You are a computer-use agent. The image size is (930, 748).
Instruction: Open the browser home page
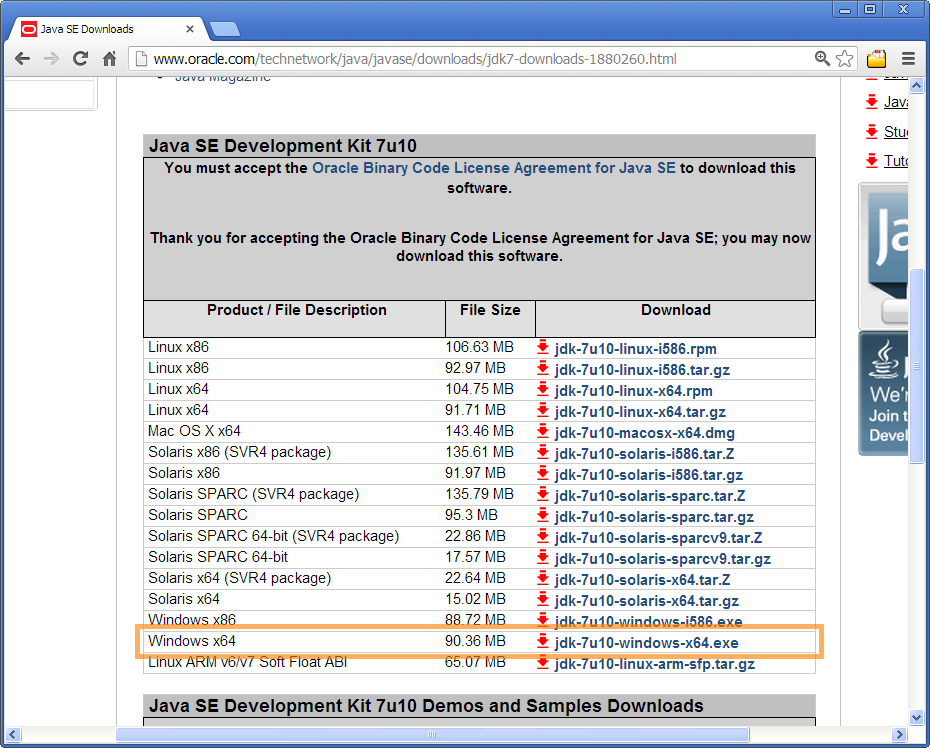pyautogui.click(x=109, y=59)
